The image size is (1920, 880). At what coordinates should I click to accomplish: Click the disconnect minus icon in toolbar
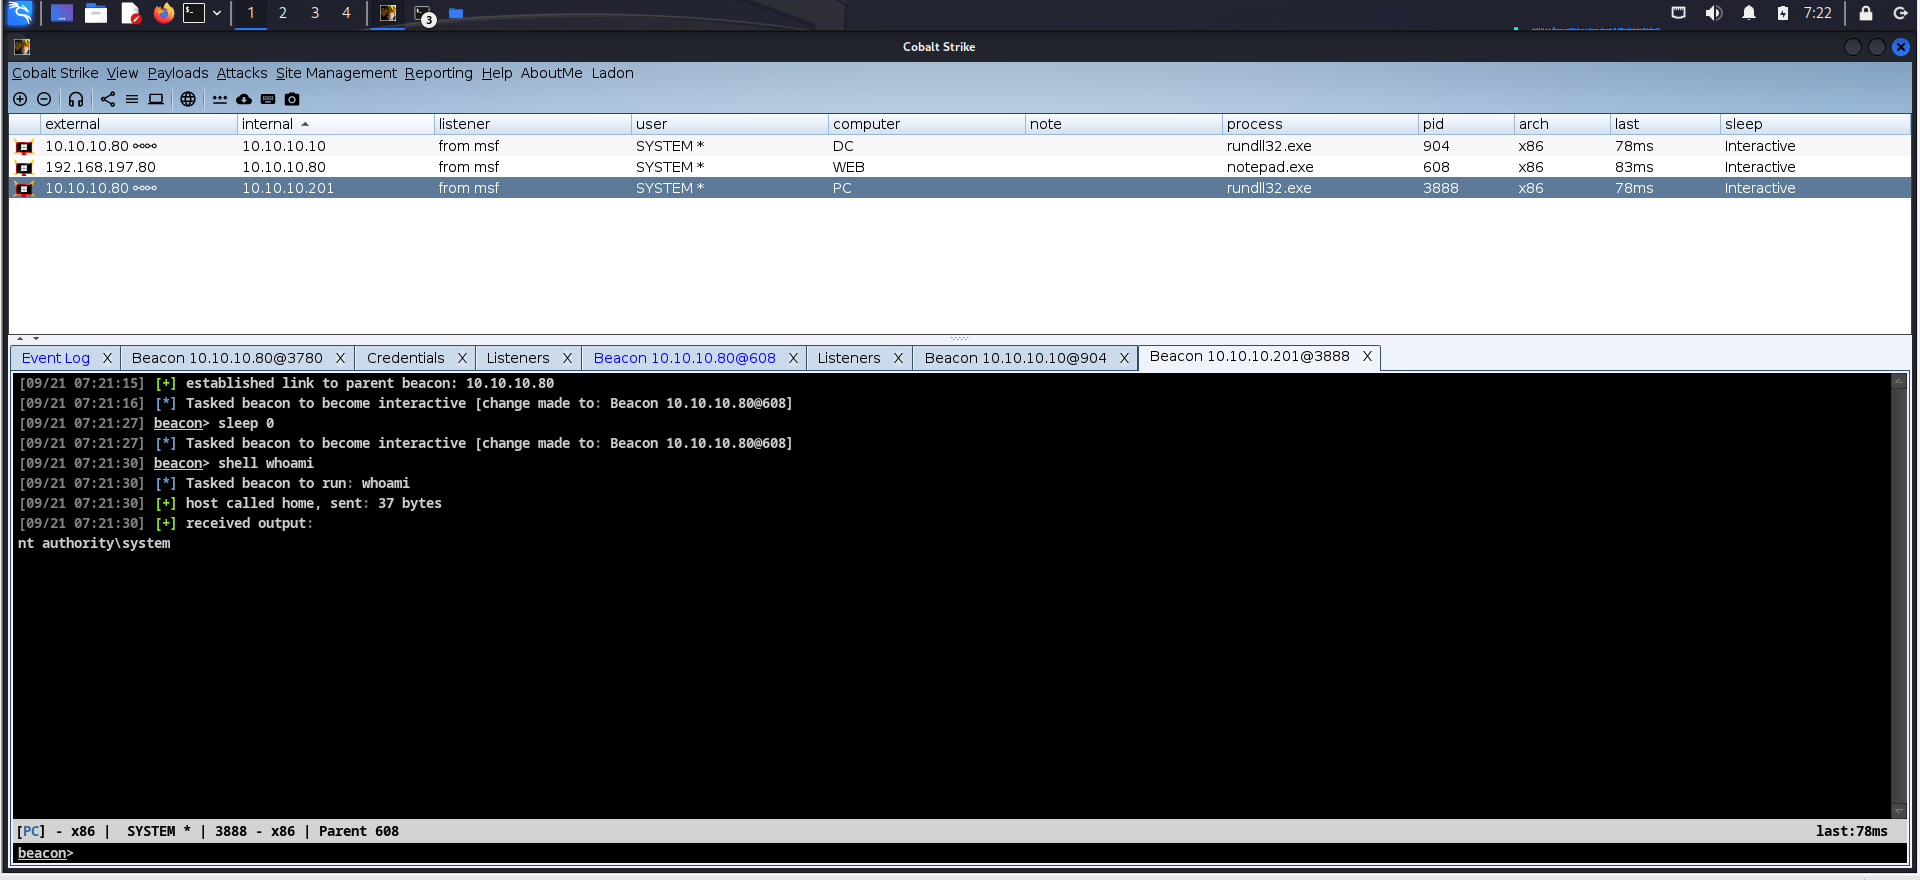click(44, 99)
